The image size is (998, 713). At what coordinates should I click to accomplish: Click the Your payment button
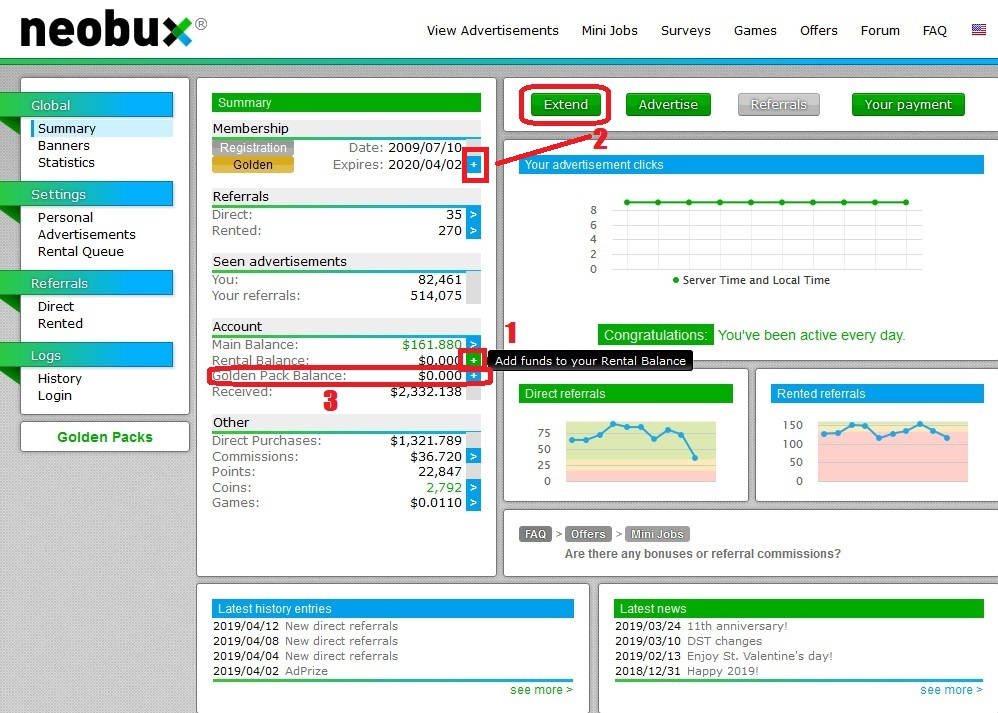point(908,104)
